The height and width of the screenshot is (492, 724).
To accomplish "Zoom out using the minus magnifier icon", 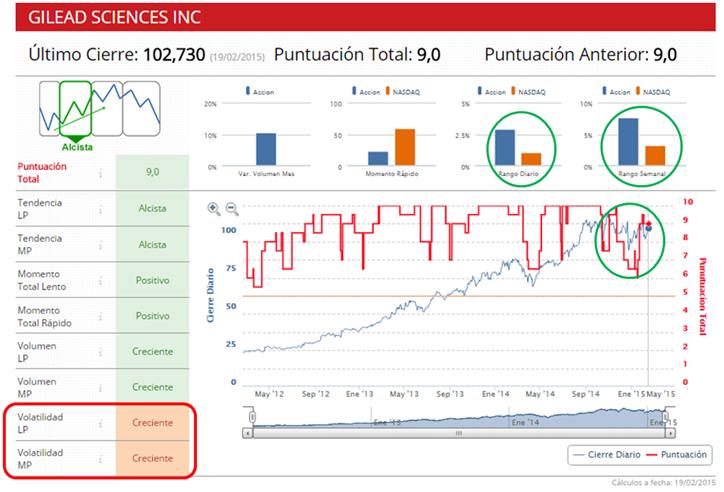I will tap(232, 209).
